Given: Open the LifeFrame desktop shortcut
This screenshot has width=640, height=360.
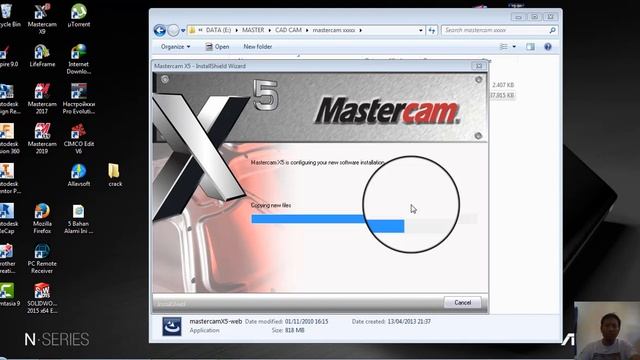Looking at the screenshot, I should point(42,56).
